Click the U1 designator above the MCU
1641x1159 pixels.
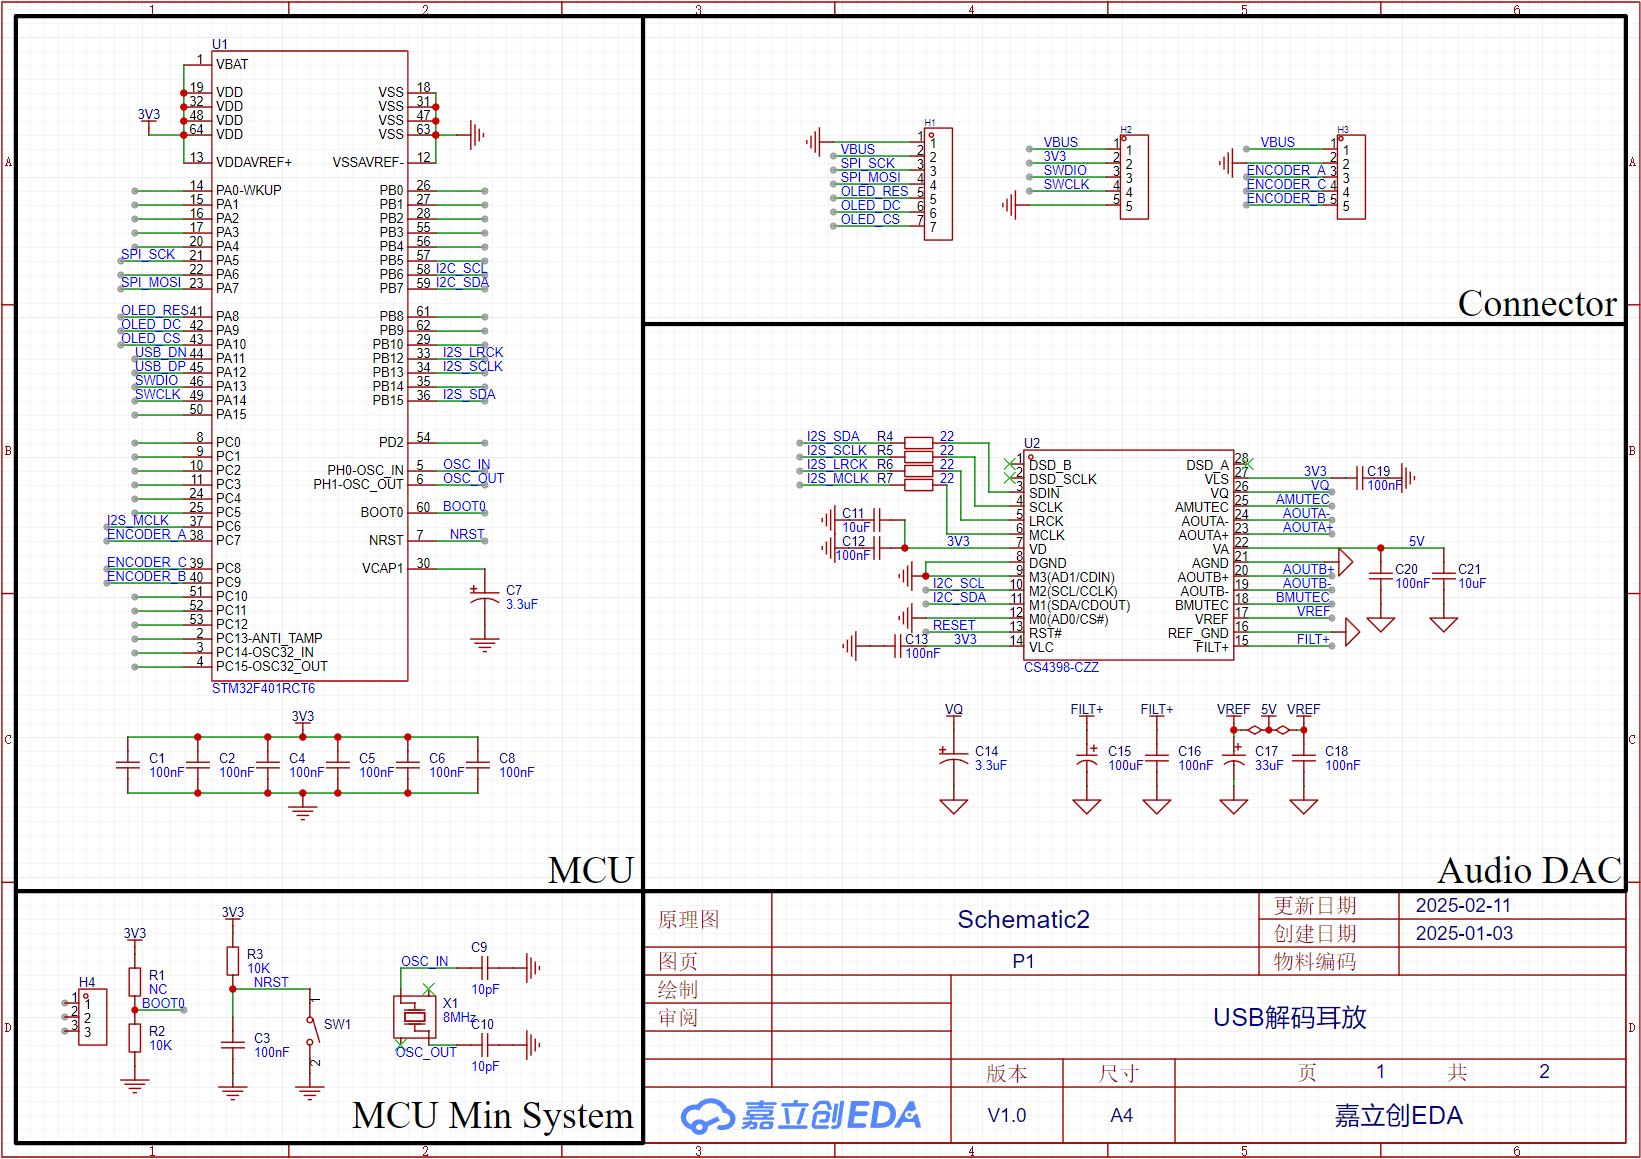coord(220,44)
